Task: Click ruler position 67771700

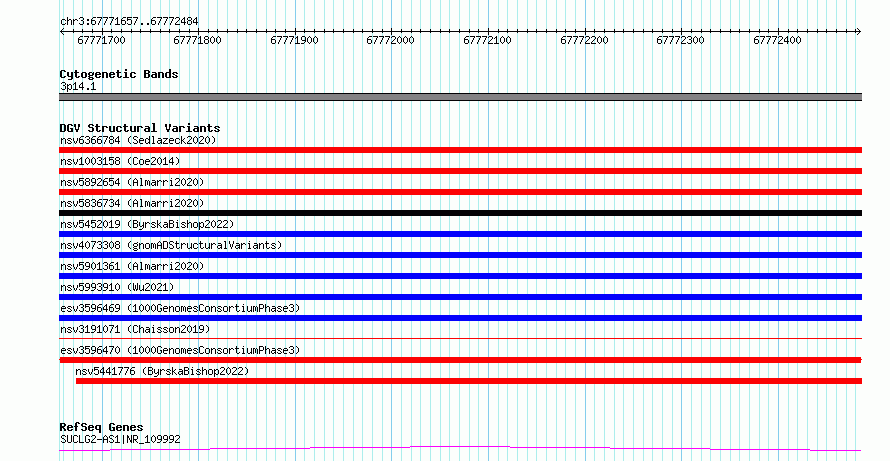Action: point(102,40)
